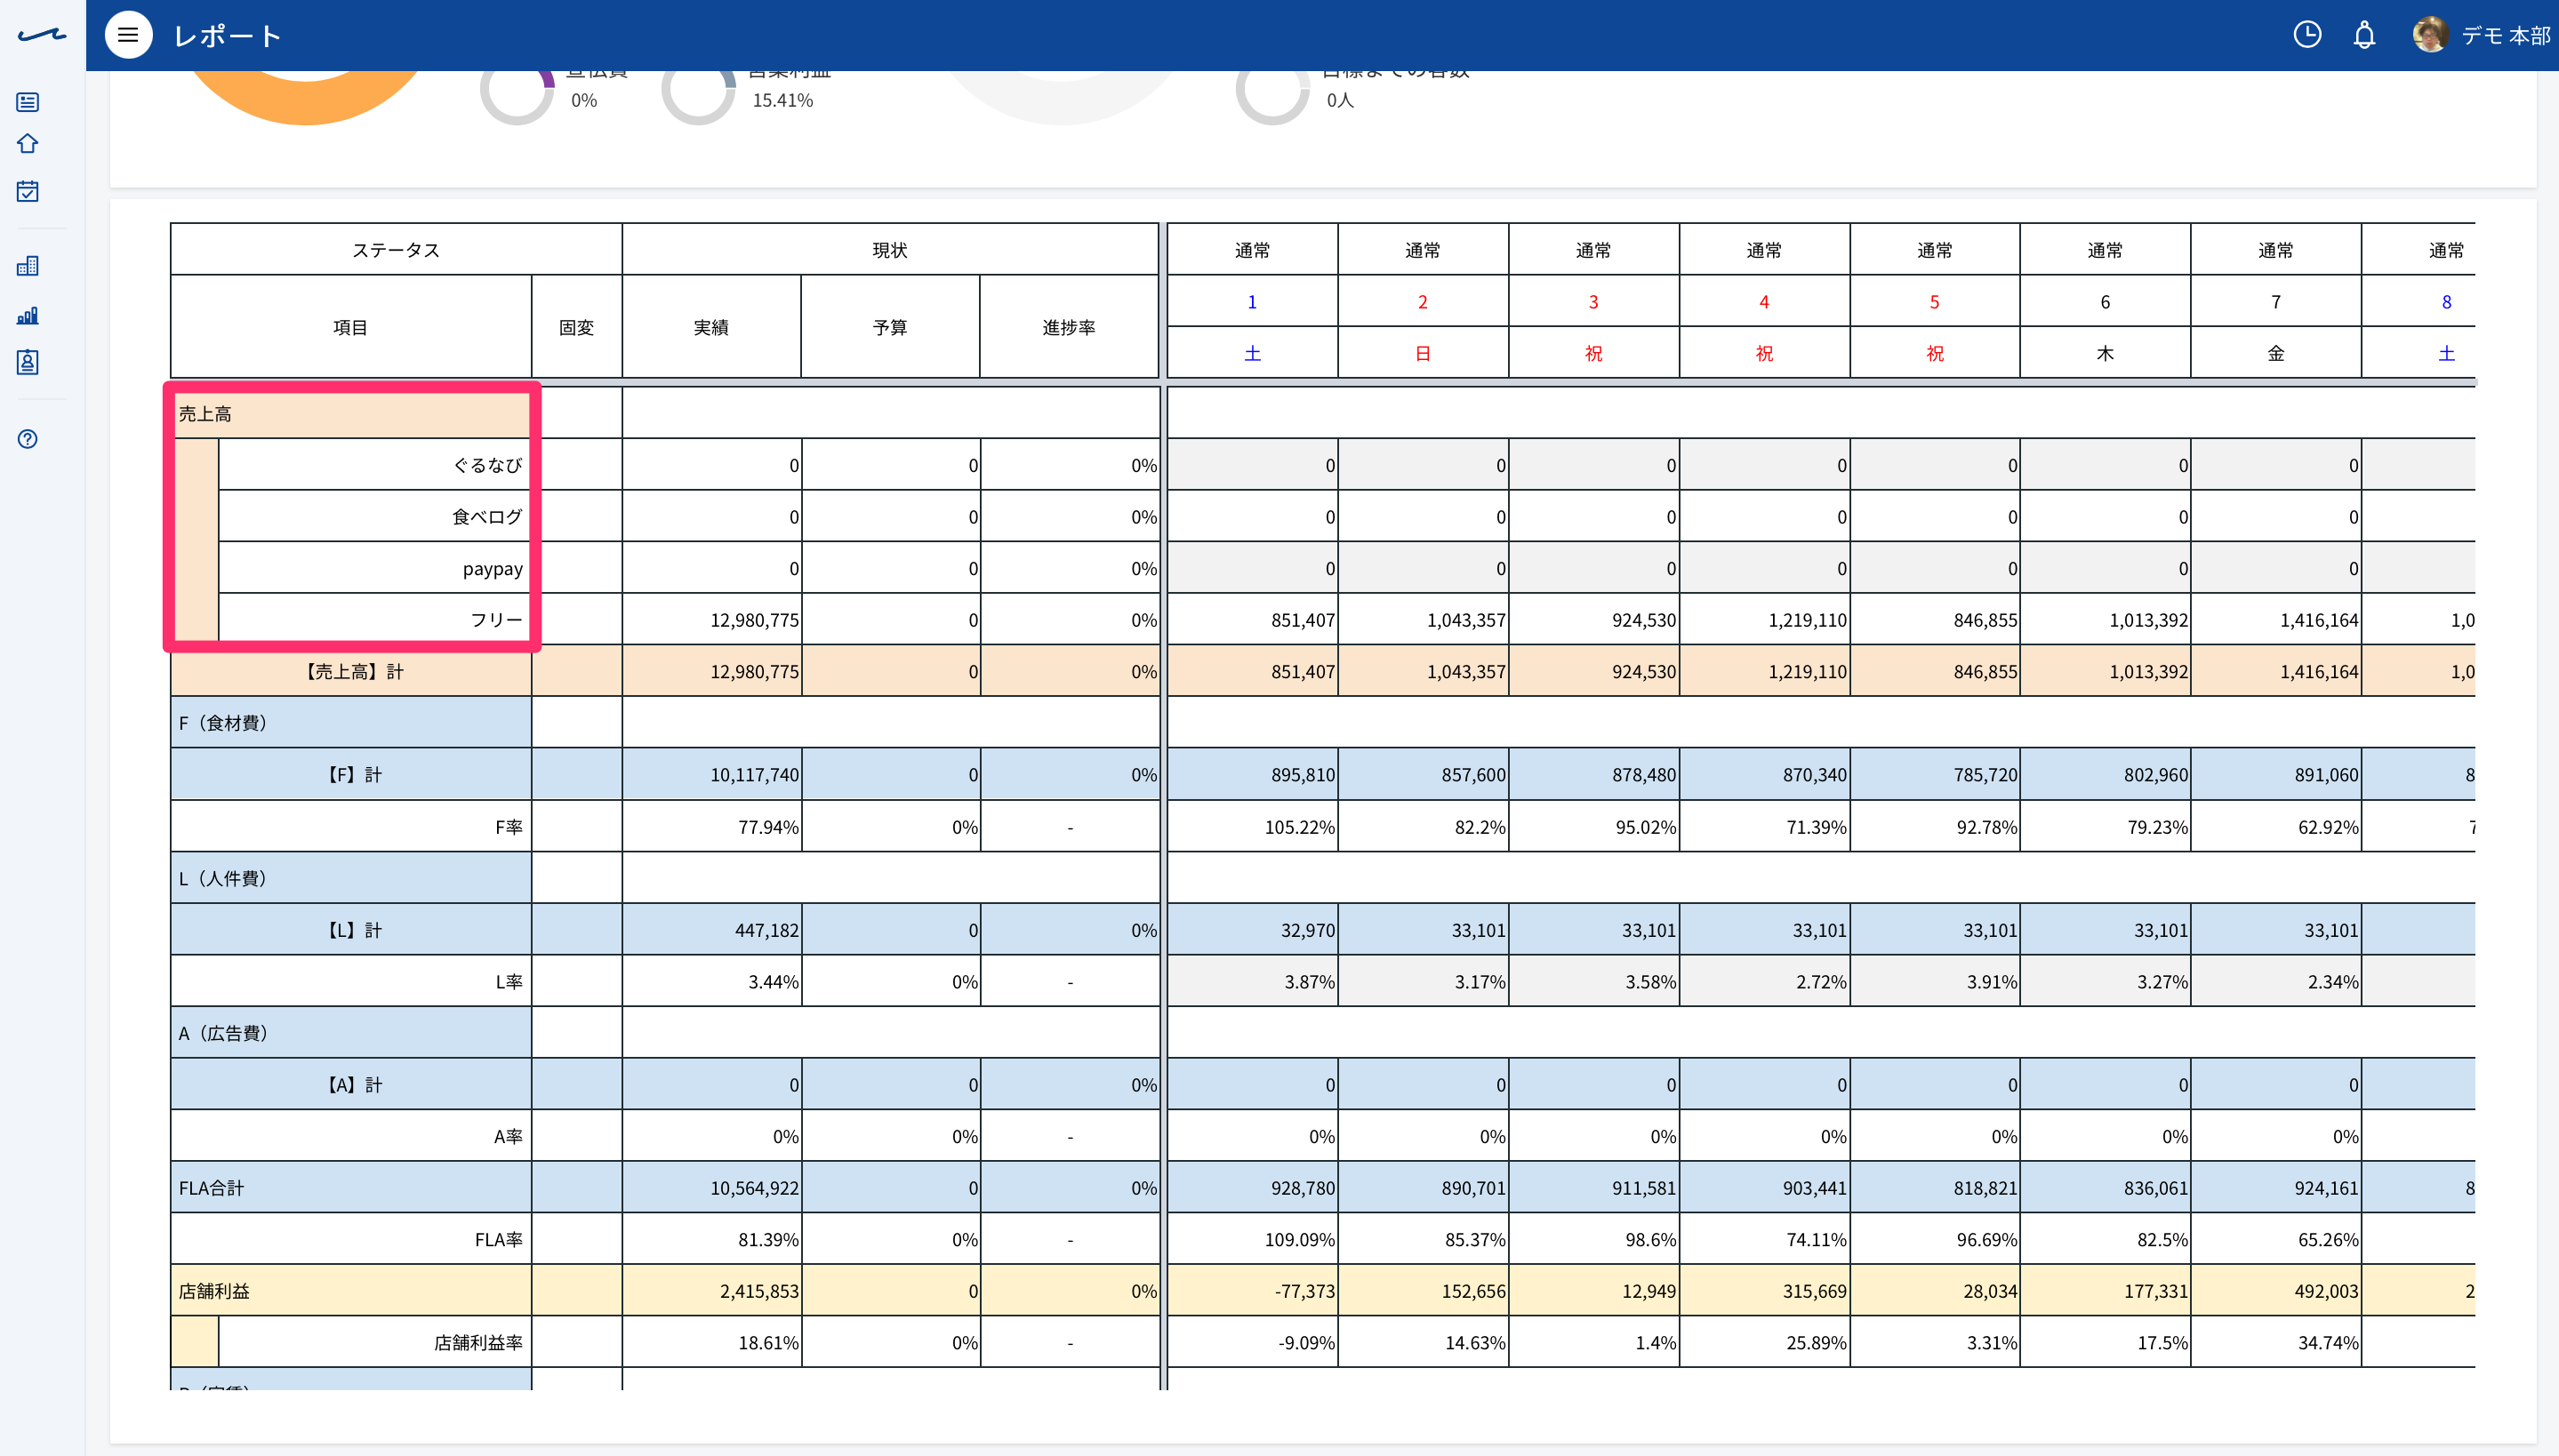Open the notification bell

[x=2364, y=35]
